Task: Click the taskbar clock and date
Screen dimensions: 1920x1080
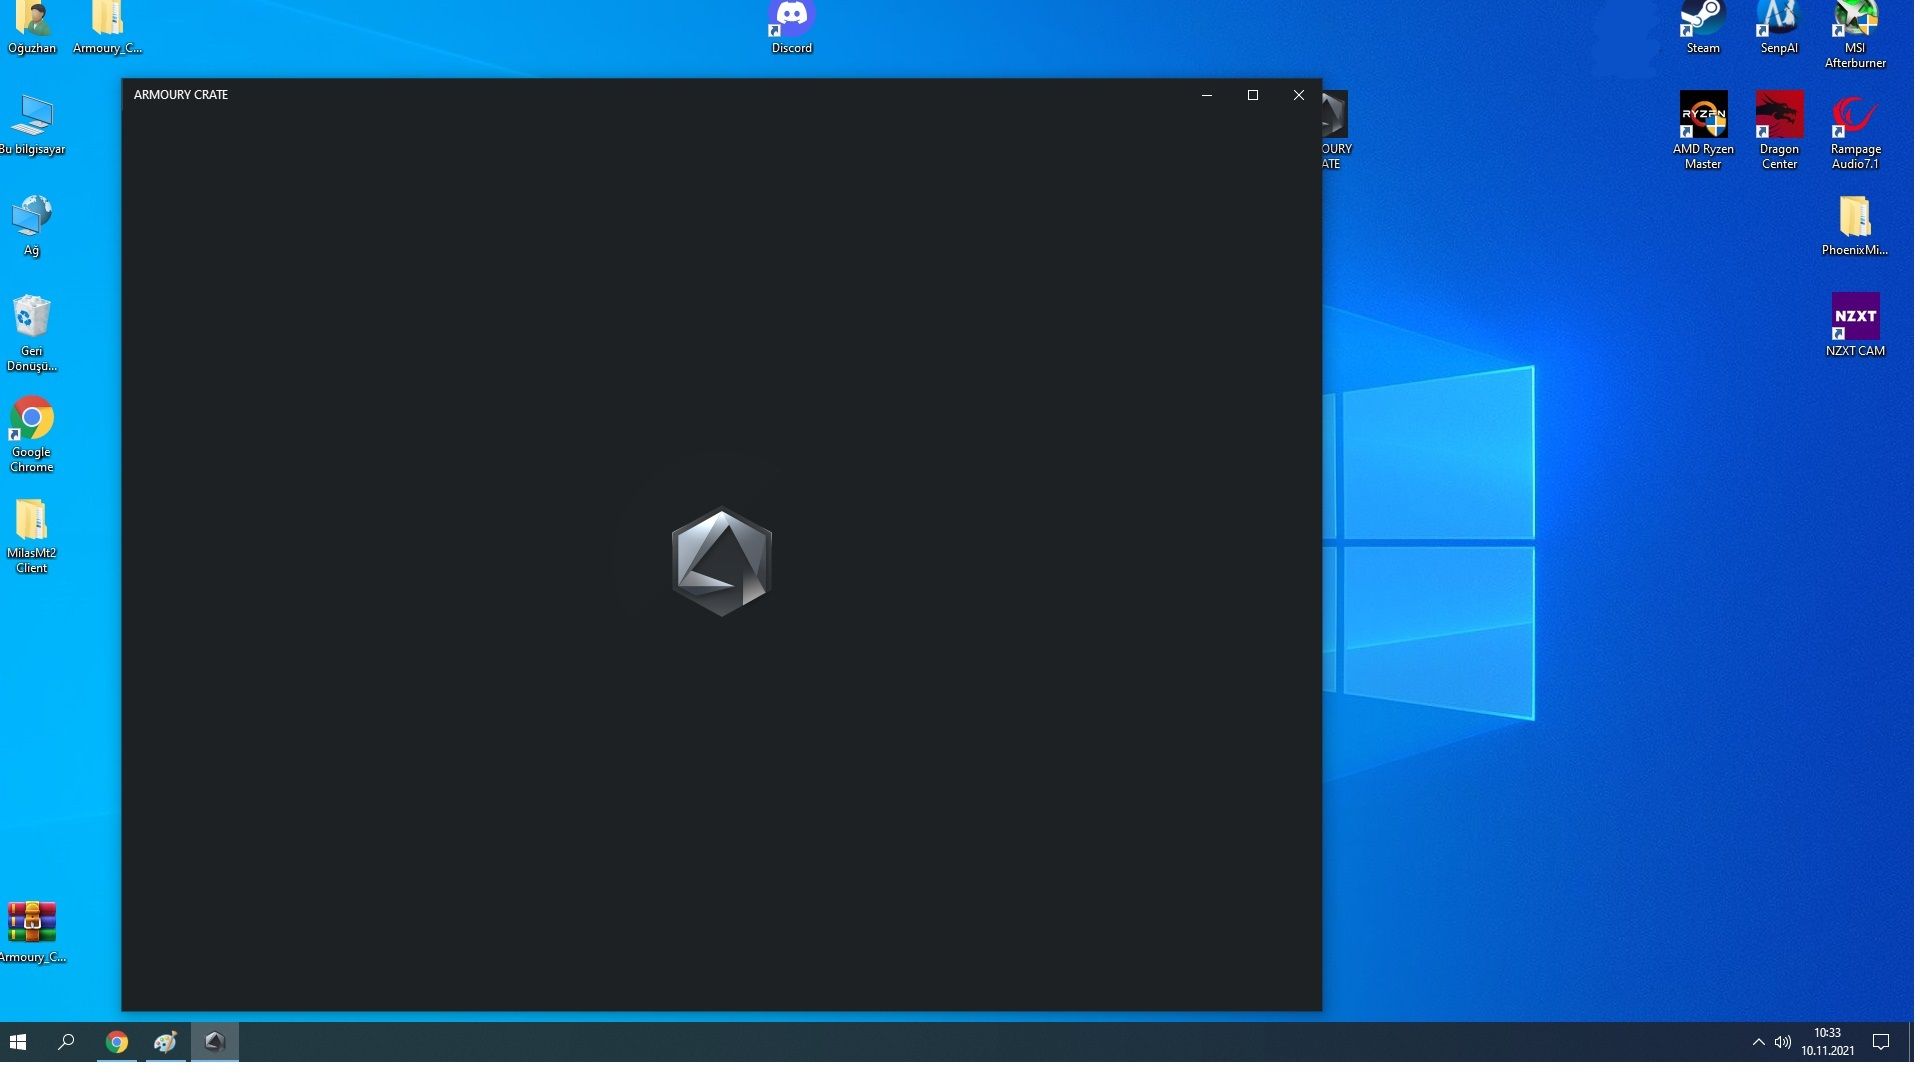Action: point(1827,1042)
